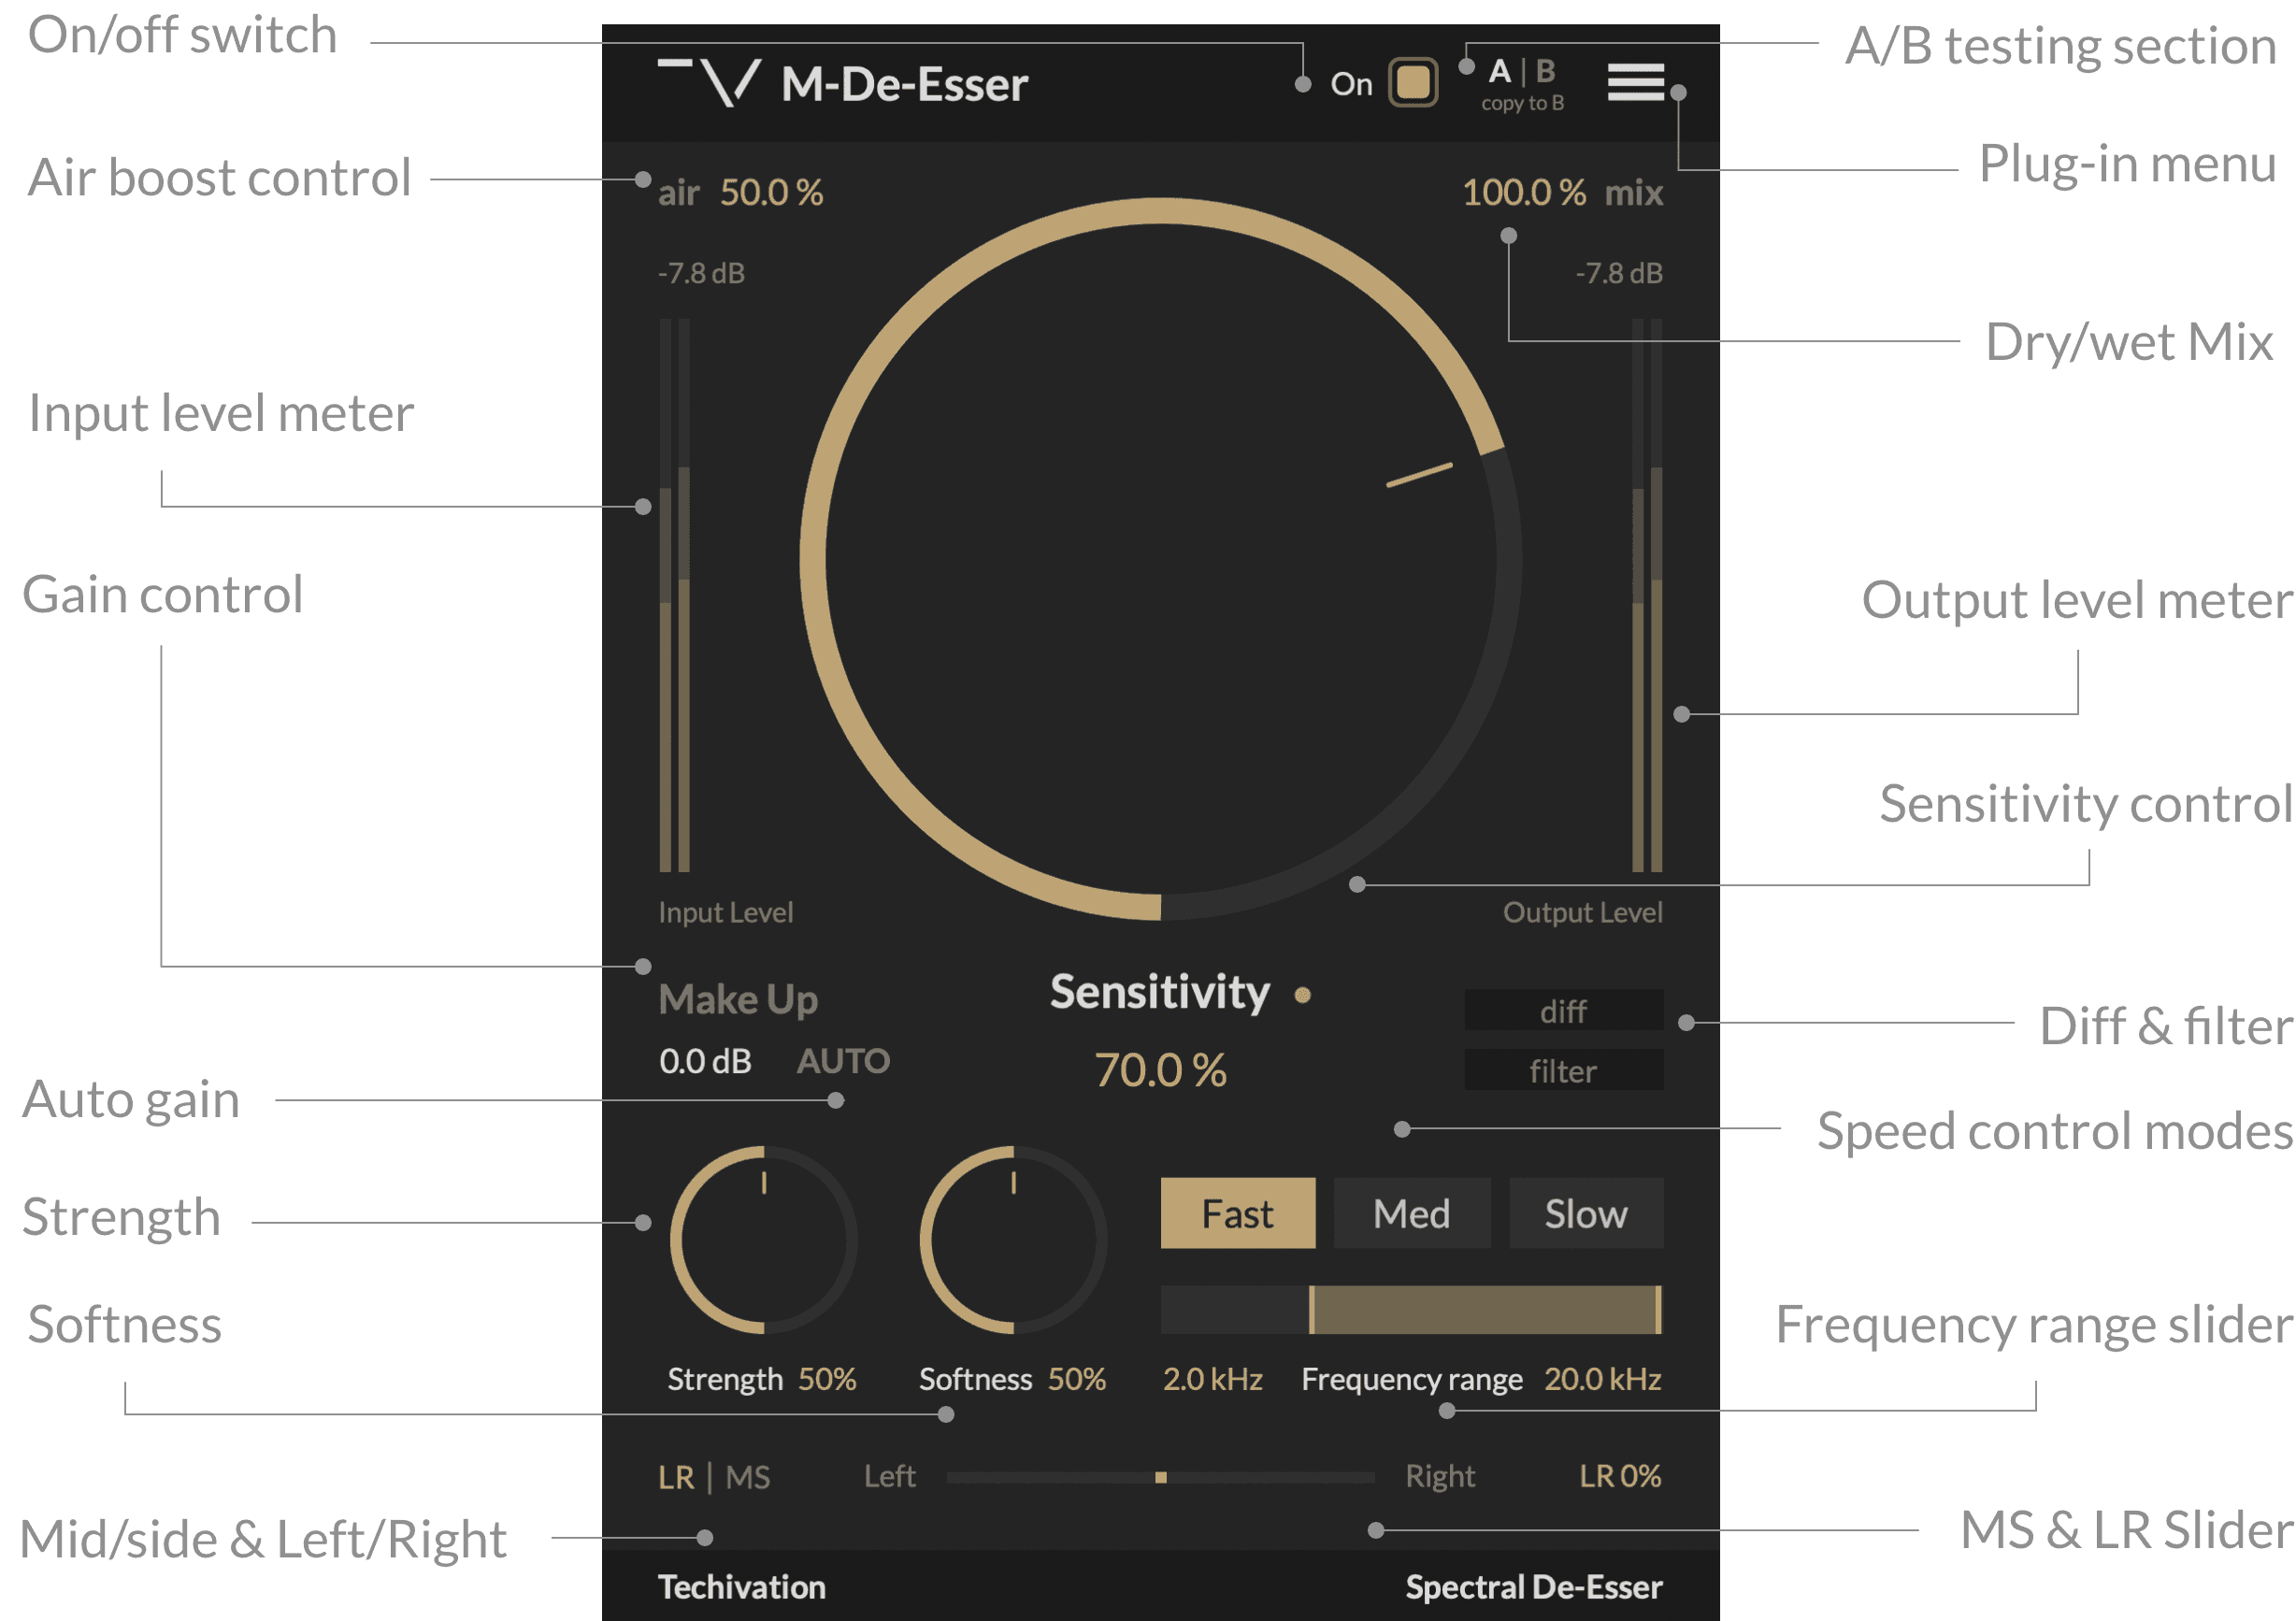The height and width of the screenshot is (1621, 2296).
Task: Click the M-De-Esser title text
Action: point(904,84)
